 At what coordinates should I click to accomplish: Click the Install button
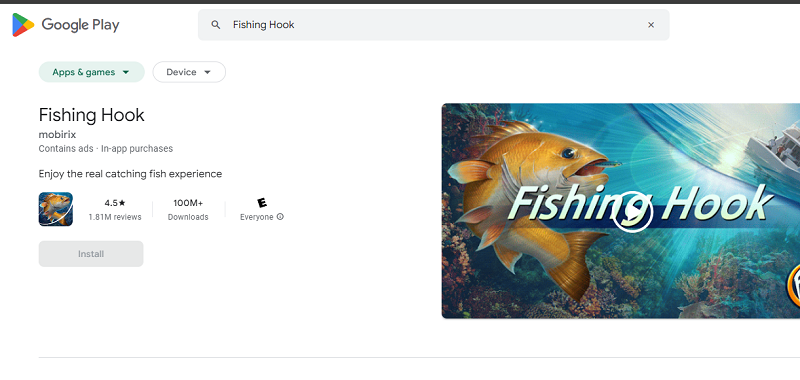(91, 254)
